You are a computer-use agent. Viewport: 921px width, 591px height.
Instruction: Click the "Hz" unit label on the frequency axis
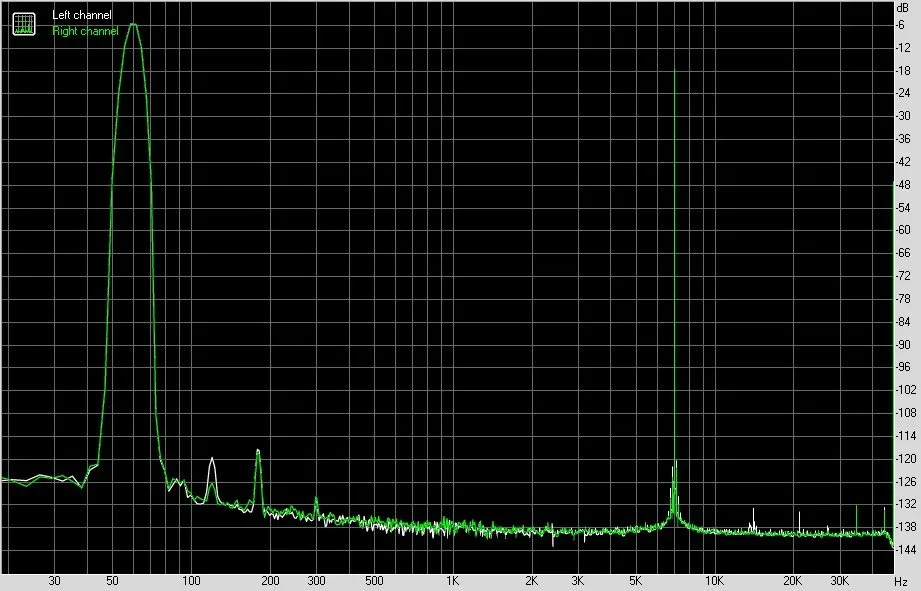click(902, 582)
